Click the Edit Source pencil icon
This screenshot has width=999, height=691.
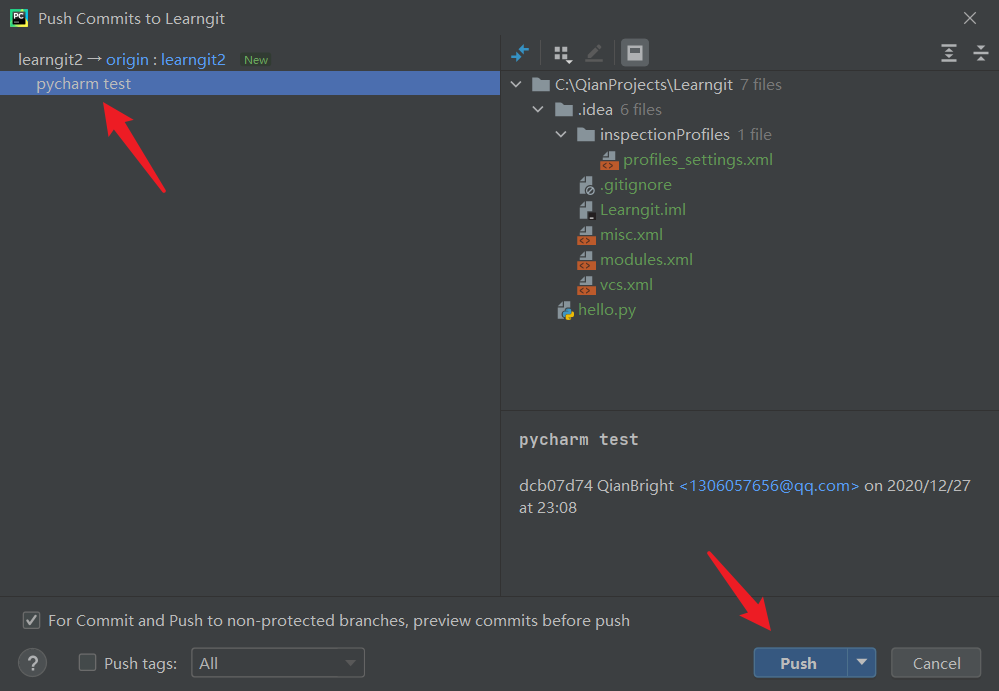coord(594,53)
